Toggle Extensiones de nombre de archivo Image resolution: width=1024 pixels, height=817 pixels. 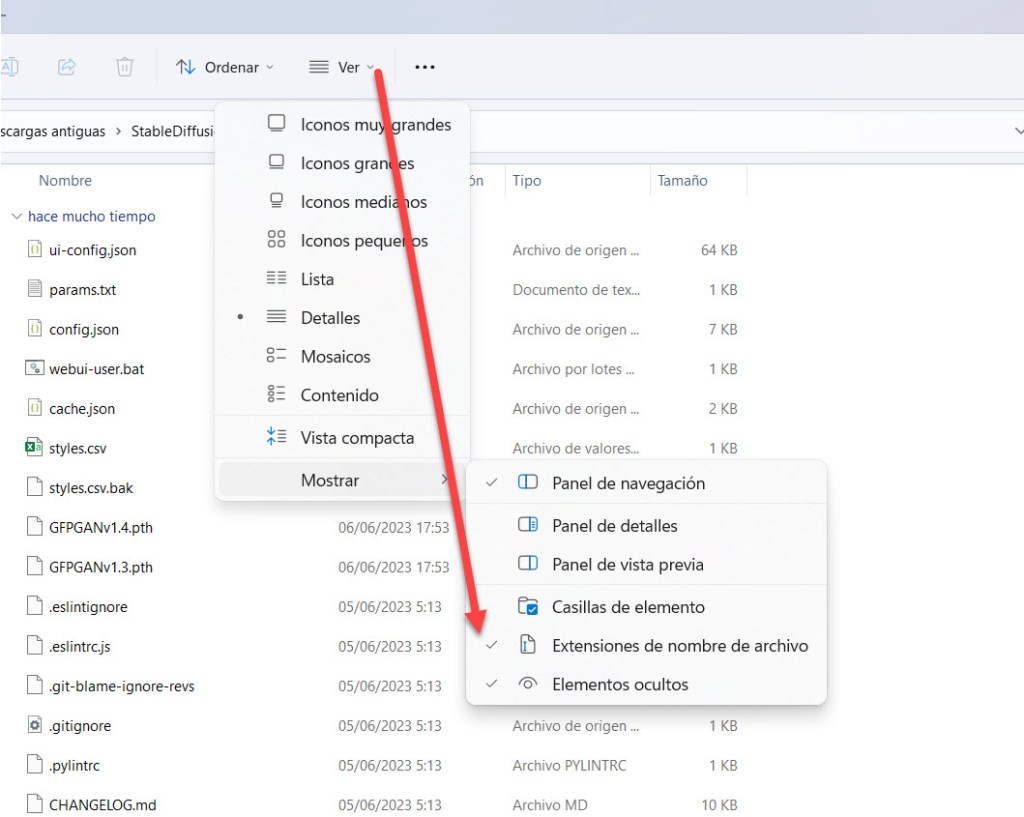point(679,646)
